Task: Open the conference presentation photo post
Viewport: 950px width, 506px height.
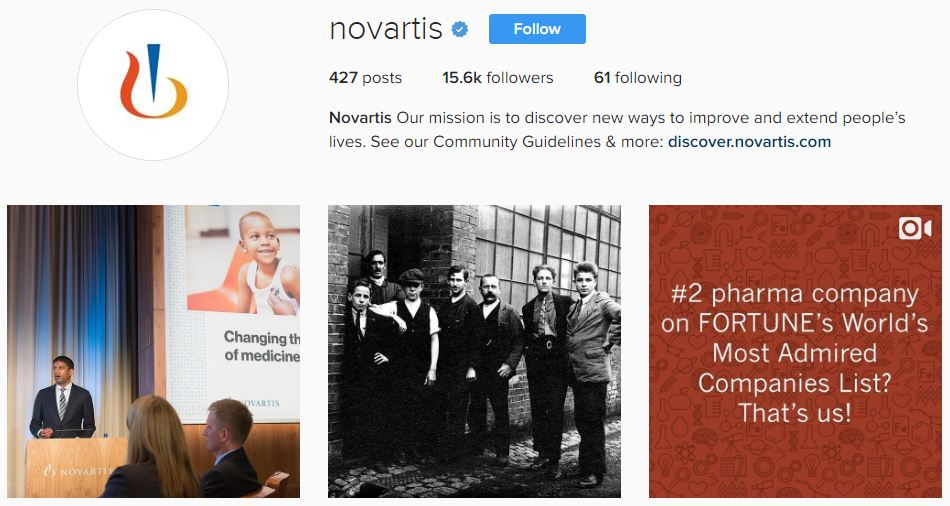Action: click(x=153, y=351)
